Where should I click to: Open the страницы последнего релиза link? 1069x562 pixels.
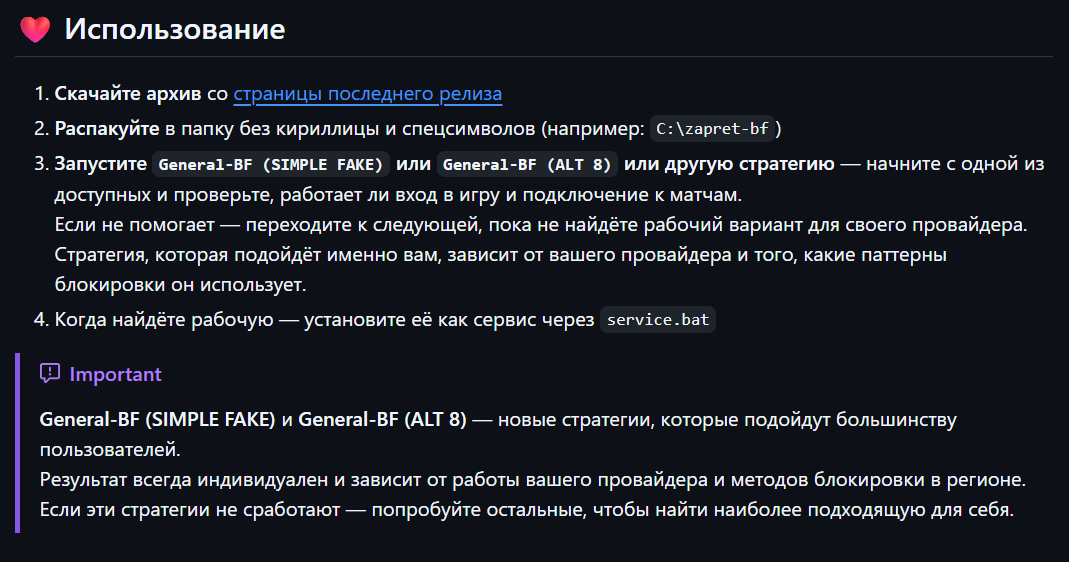367,93
